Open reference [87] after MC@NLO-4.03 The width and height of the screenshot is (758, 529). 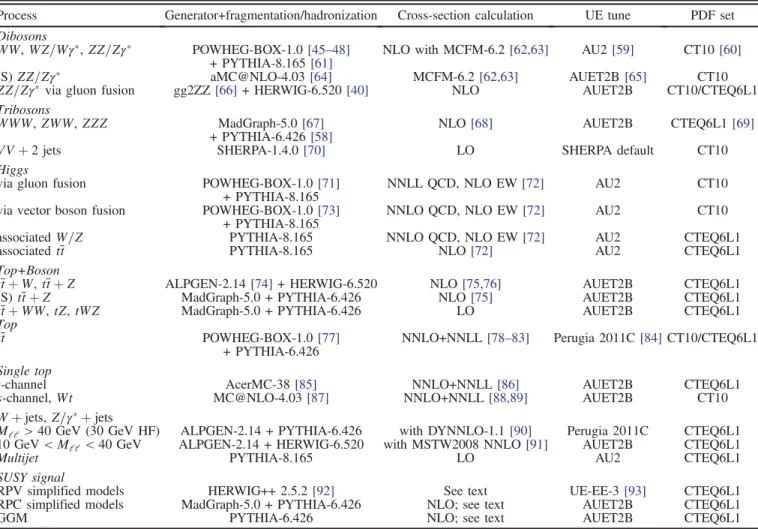tap(318, 398)
